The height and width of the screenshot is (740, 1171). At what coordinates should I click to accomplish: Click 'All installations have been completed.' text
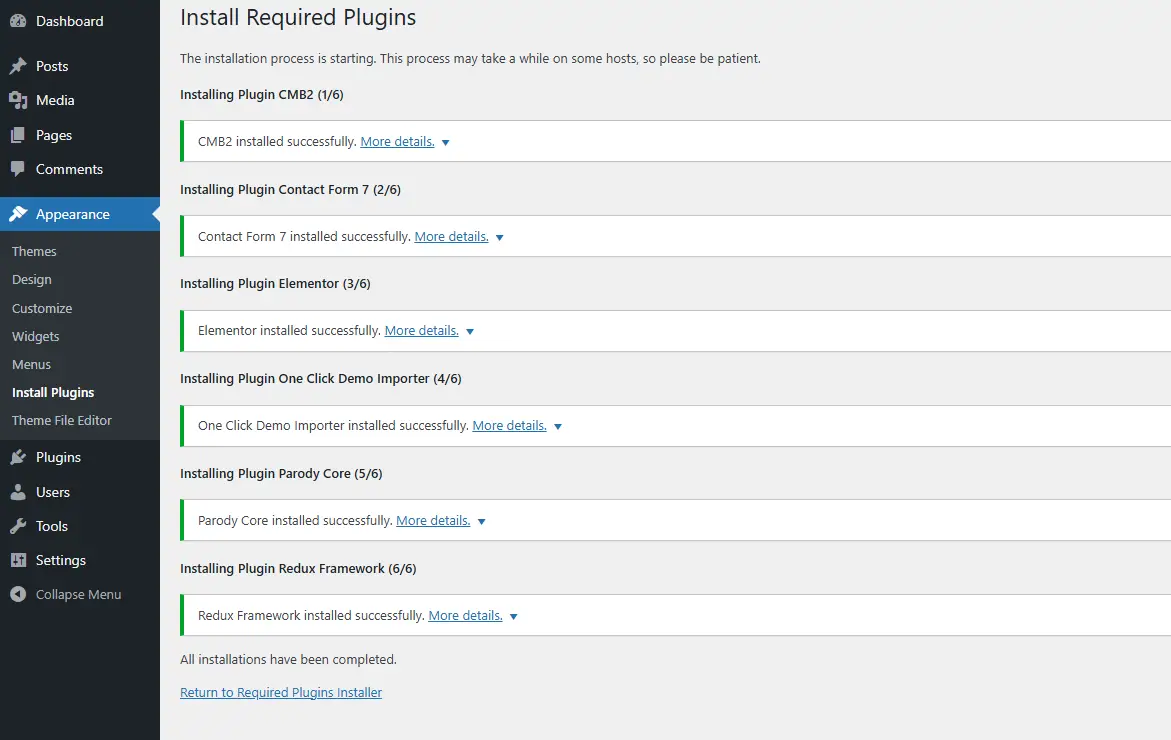[288, 659]
